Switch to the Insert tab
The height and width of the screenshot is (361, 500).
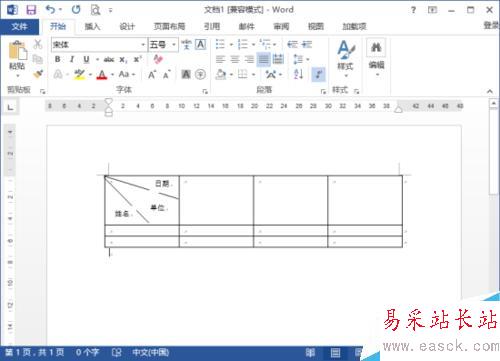coord(92,26)
